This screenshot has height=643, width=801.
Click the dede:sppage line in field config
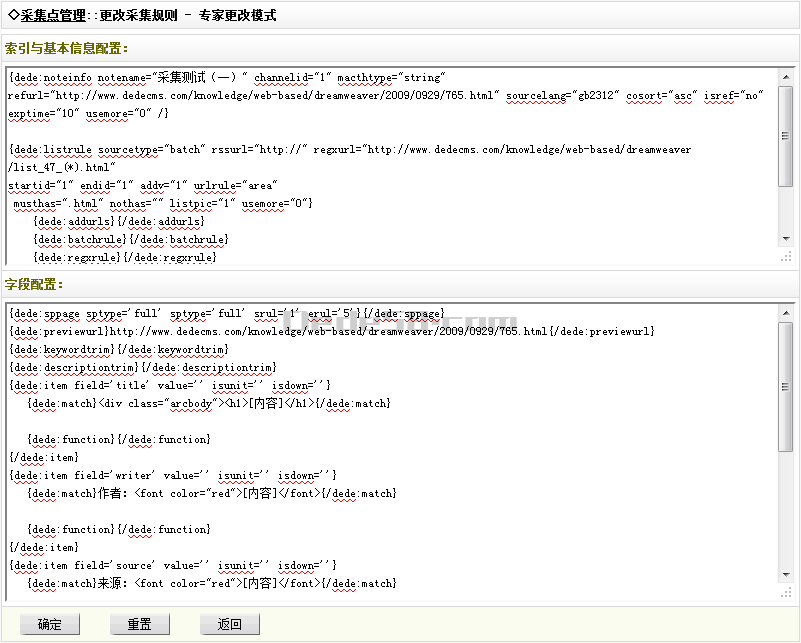[x=226, y=313]
